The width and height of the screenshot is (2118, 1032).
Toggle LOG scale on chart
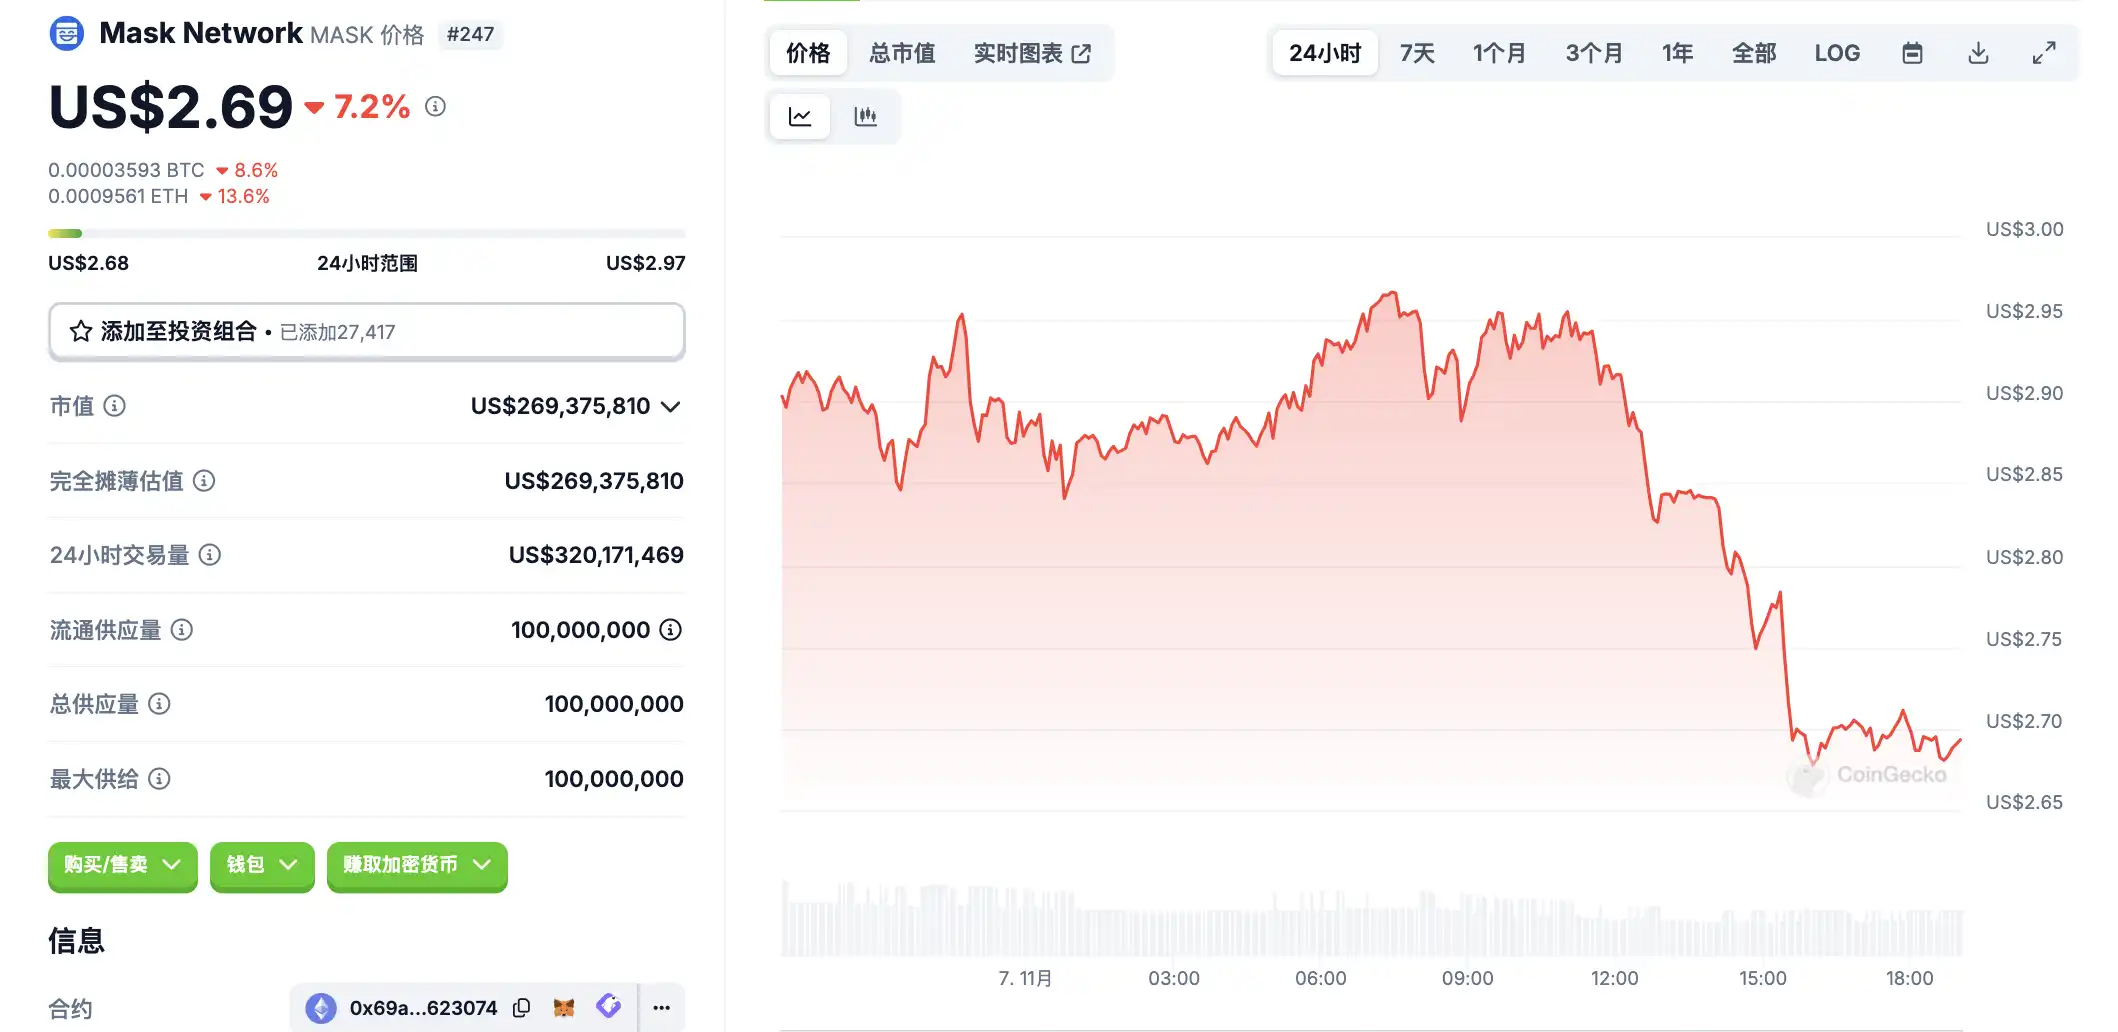[1837, 53]
